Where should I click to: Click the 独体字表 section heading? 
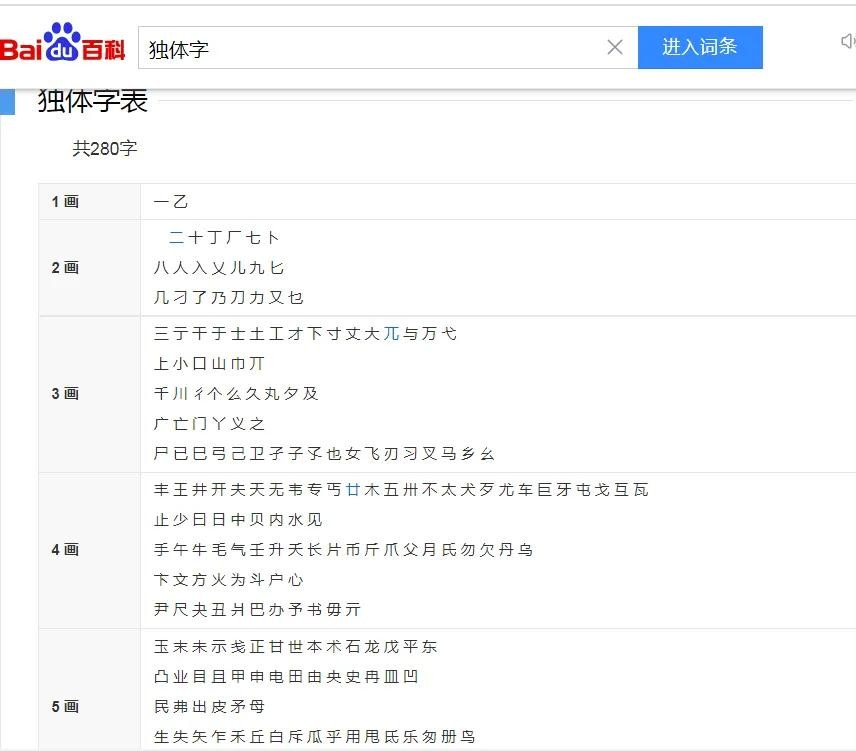point(93,101)
